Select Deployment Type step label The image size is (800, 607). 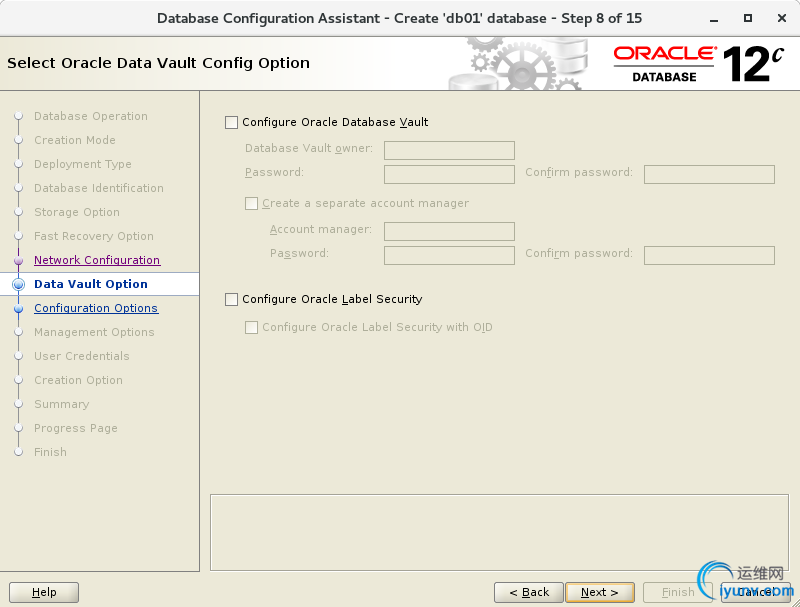click(83, 164)
